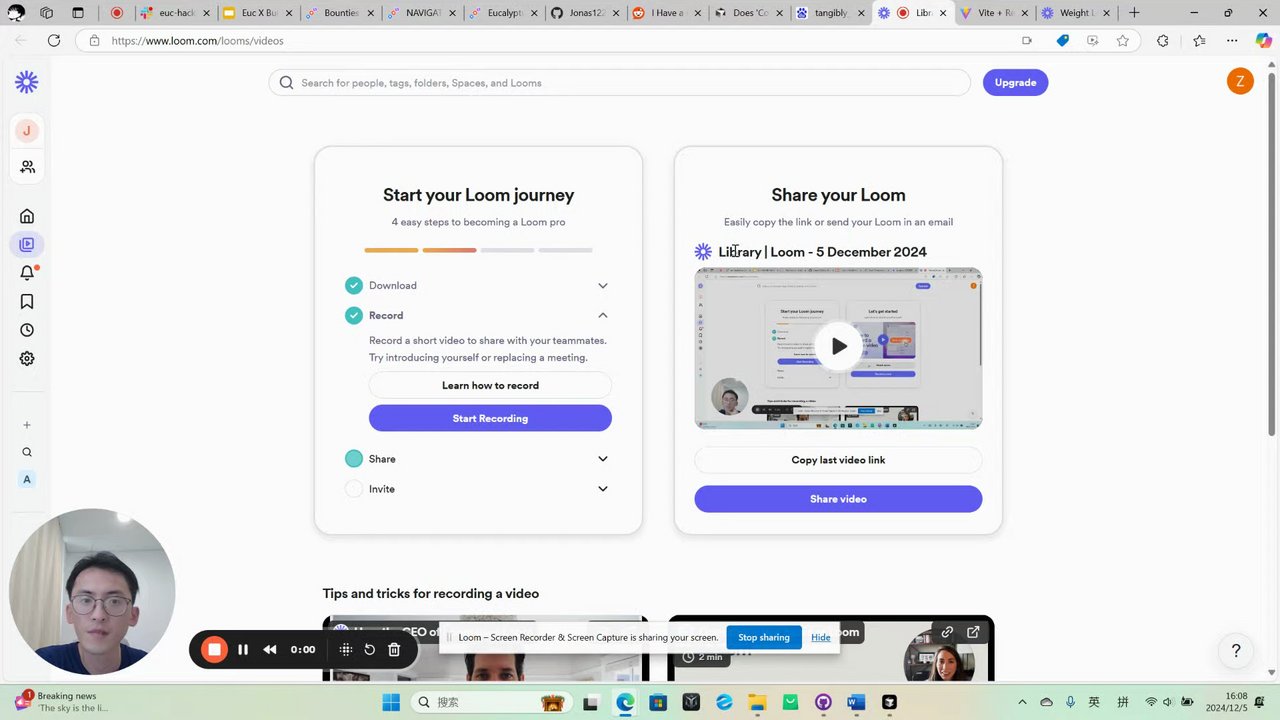Open the Windows Start menu
The width and height of the screenshot is (1280, 720).
click(391, 702)
